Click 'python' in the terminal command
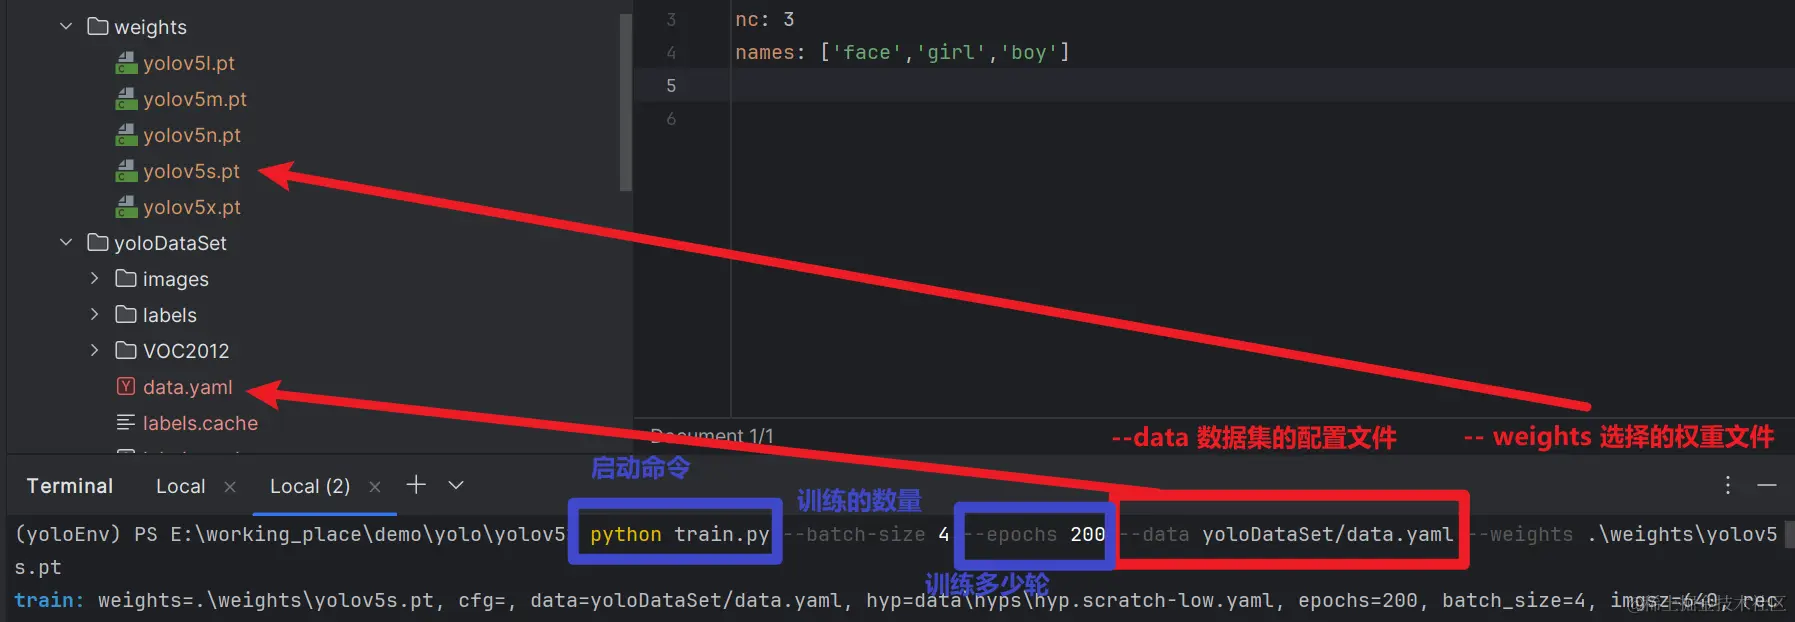Viewport: 1795px width, 622px height. [x=626, y=534]
